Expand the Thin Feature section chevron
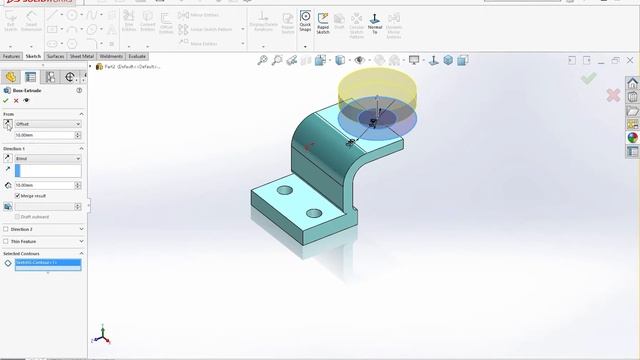The width and height of the screenshot is (640, 360). [81, 241]
